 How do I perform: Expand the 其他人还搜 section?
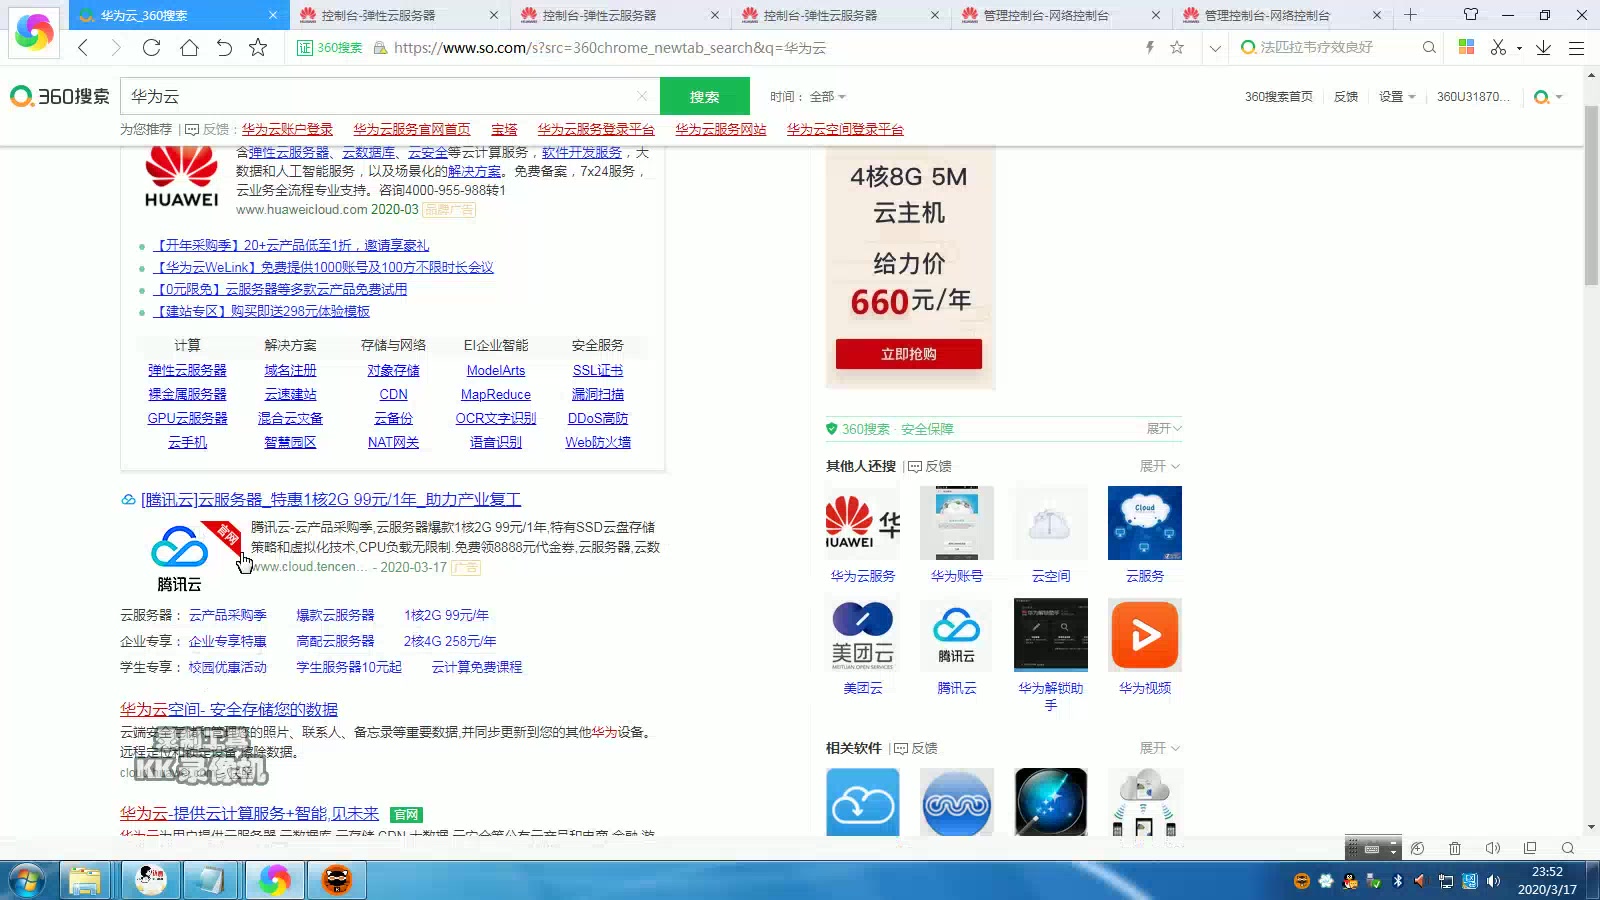1160,466
